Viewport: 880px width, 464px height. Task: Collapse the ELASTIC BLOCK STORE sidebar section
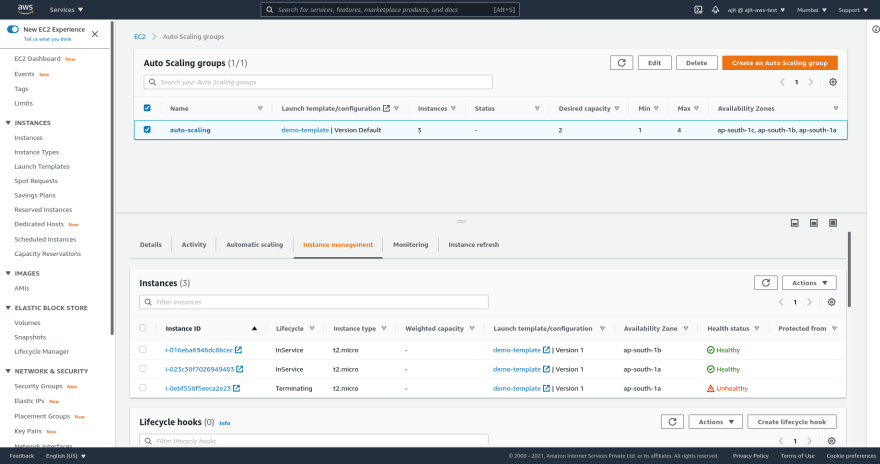pos(8,307)
